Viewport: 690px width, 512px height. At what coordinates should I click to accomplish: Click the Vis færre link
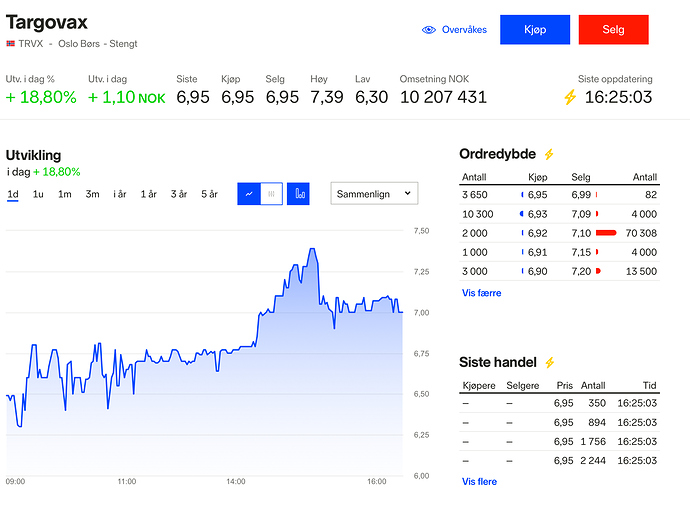click(x=481, y=293)
